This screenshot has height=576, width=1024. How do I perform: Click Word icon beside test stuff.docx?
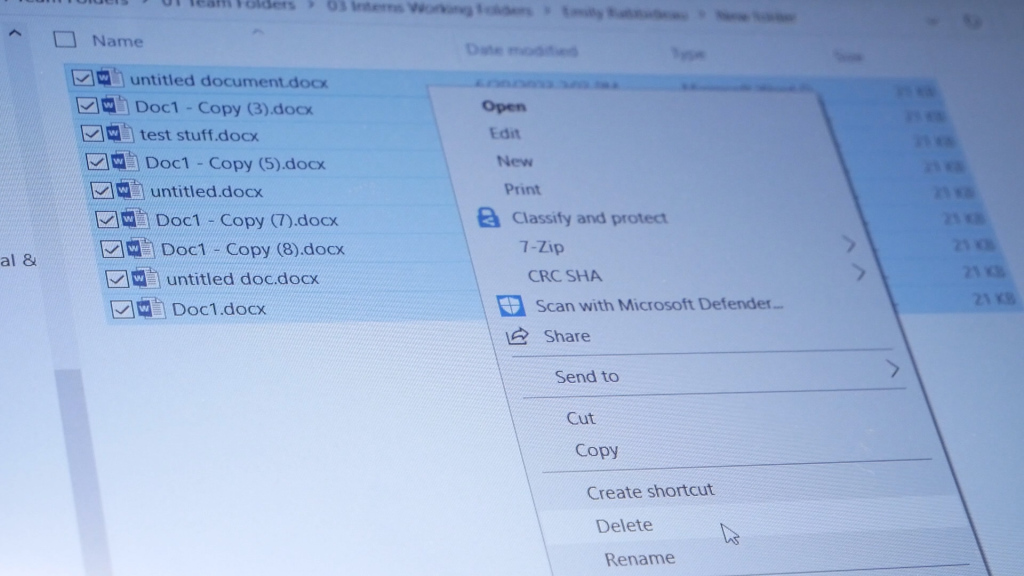click(x=120, y=134)
